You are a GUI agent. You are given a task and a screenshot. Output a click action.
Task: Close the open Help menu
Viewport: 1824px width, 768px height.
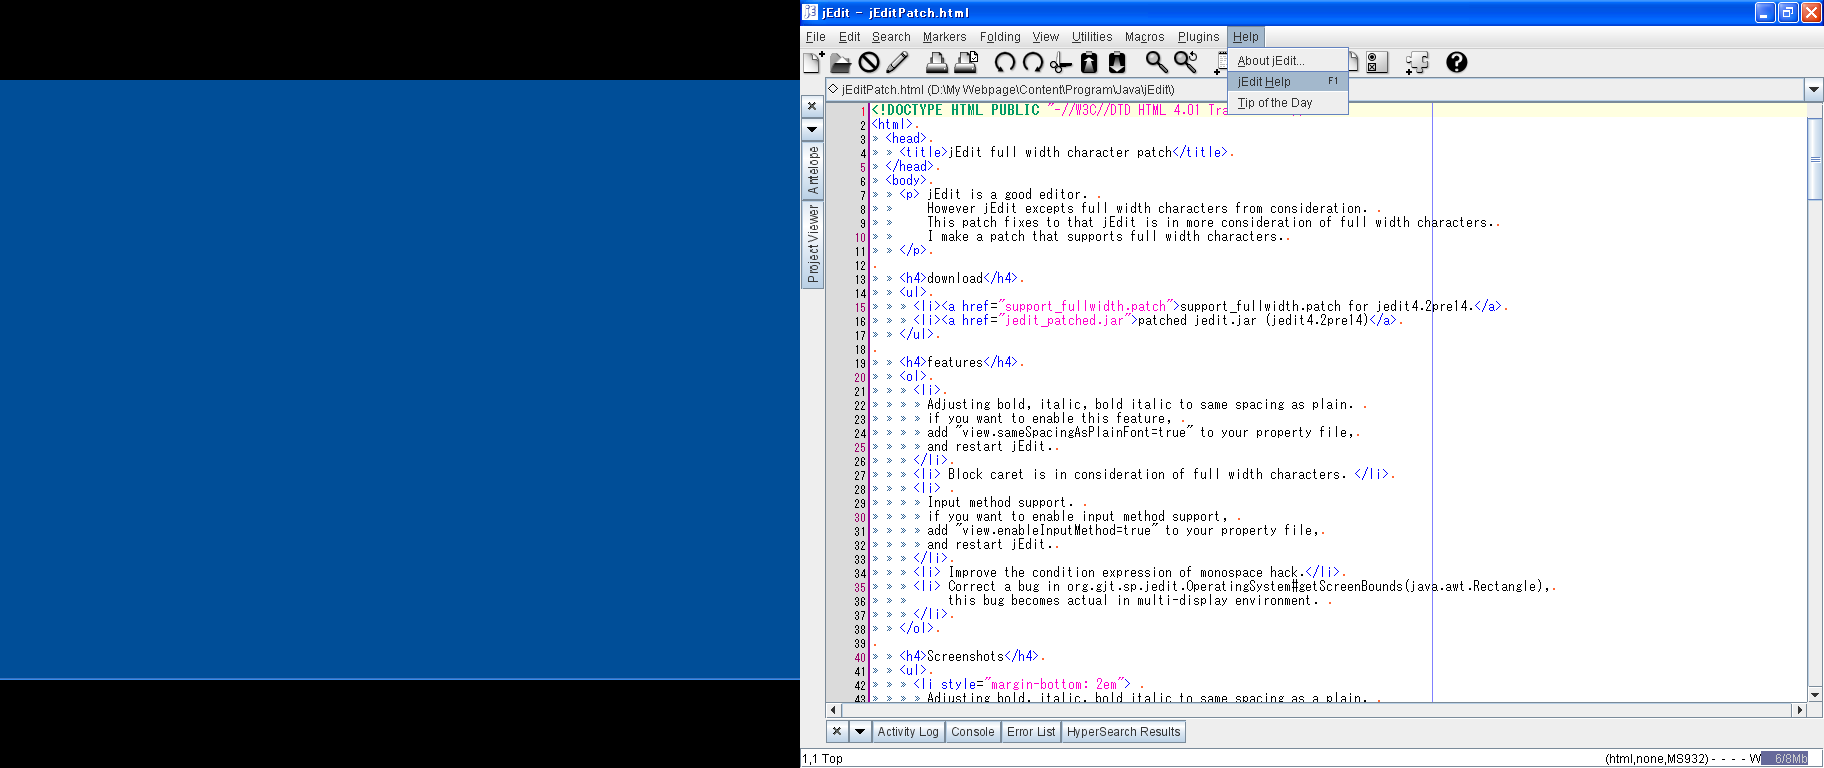pos(1245,37)
